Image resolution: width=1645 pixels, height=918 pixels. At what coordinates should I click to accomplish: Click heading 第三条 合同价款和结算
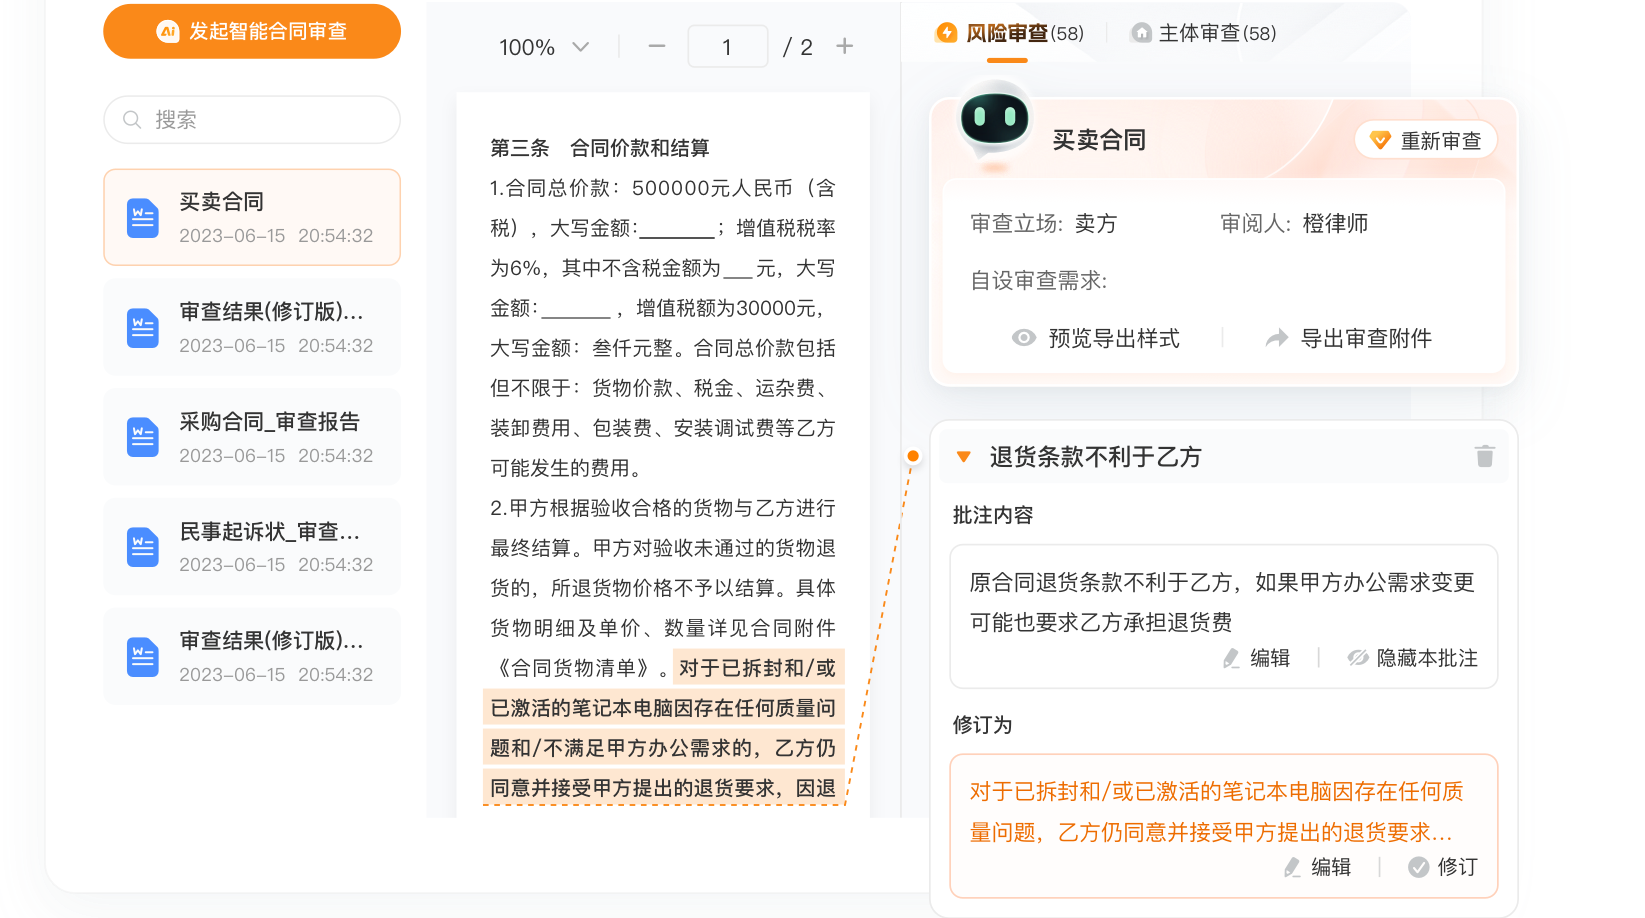[x=600, y=148]
